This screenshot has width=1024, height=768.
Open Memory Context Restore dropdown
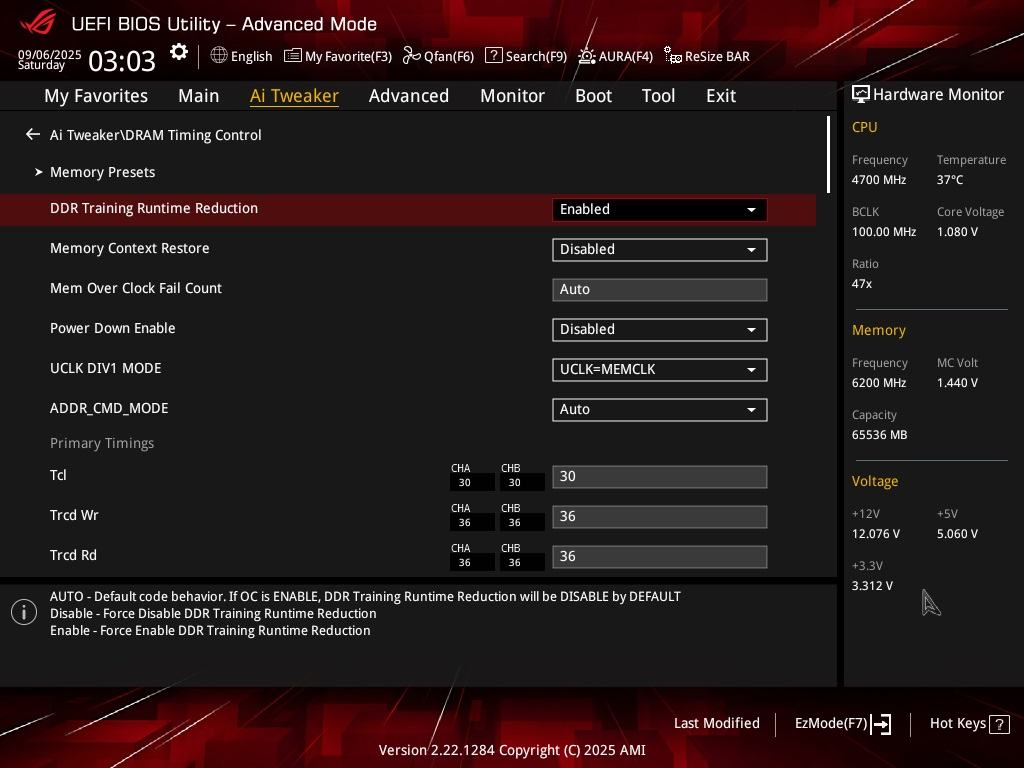click(660, 249)
